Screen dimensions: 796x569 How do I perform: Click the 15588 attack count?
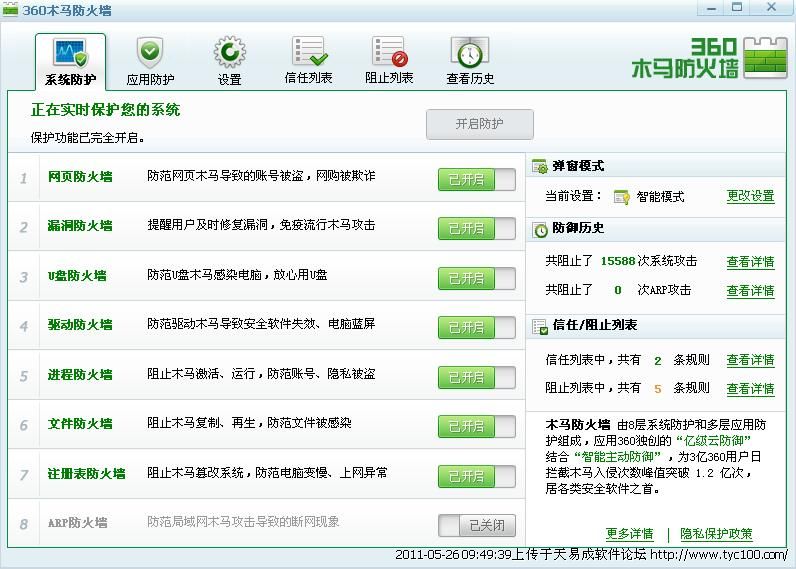(x=618, y=261)
